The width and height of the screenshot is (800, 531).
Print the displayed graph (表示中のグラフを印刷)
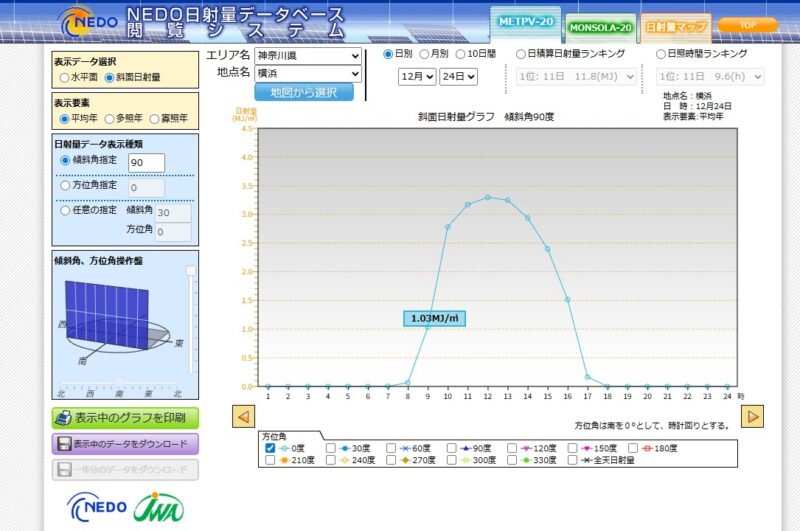tap(125, 417)
